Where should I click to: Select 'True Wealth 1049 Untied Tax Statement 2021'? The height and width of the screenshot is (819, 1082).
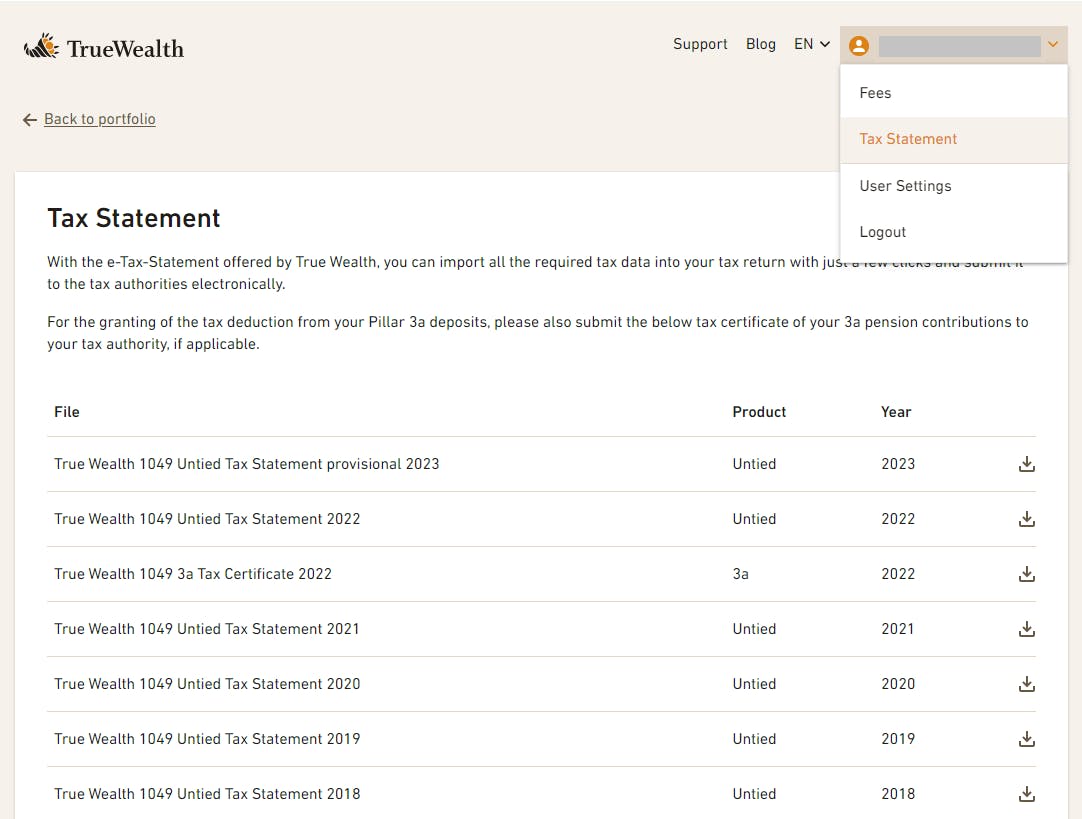[x=206, y=629]
